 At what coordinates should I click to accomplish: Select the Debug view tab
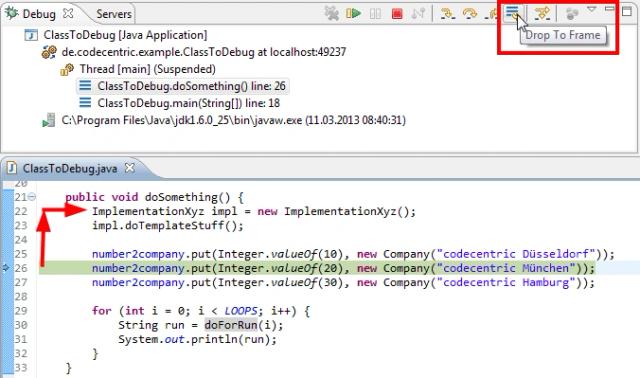point(38,14)
